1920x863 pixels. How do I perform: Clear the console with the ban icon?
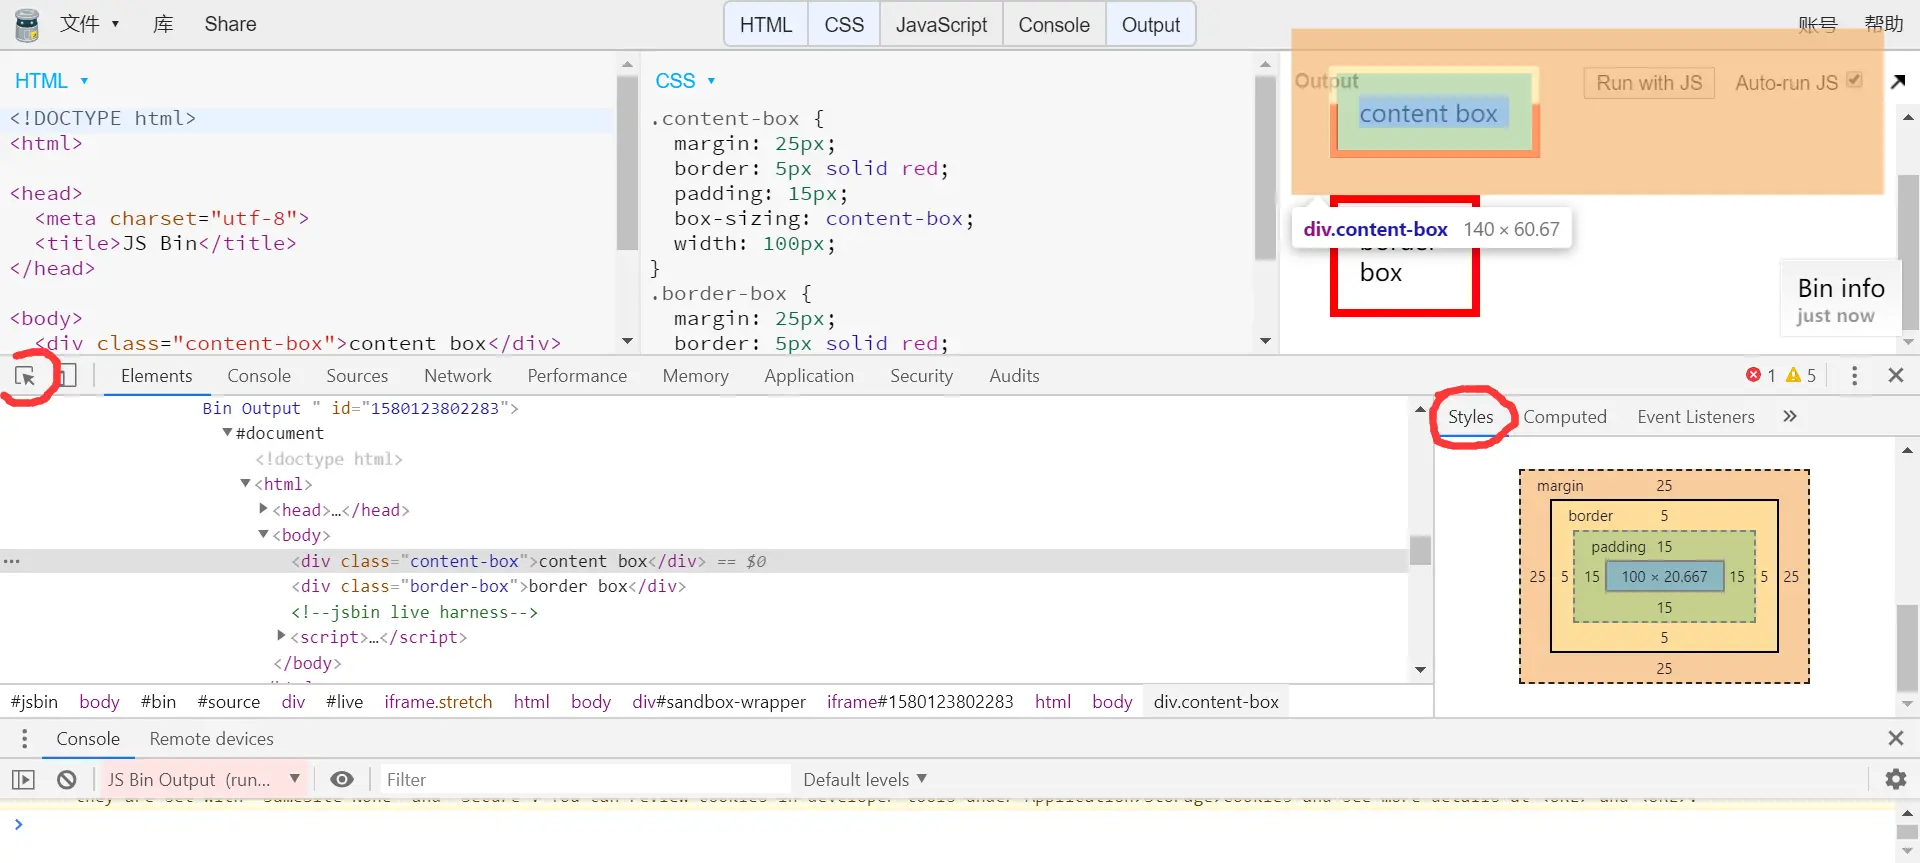point(67,780)
